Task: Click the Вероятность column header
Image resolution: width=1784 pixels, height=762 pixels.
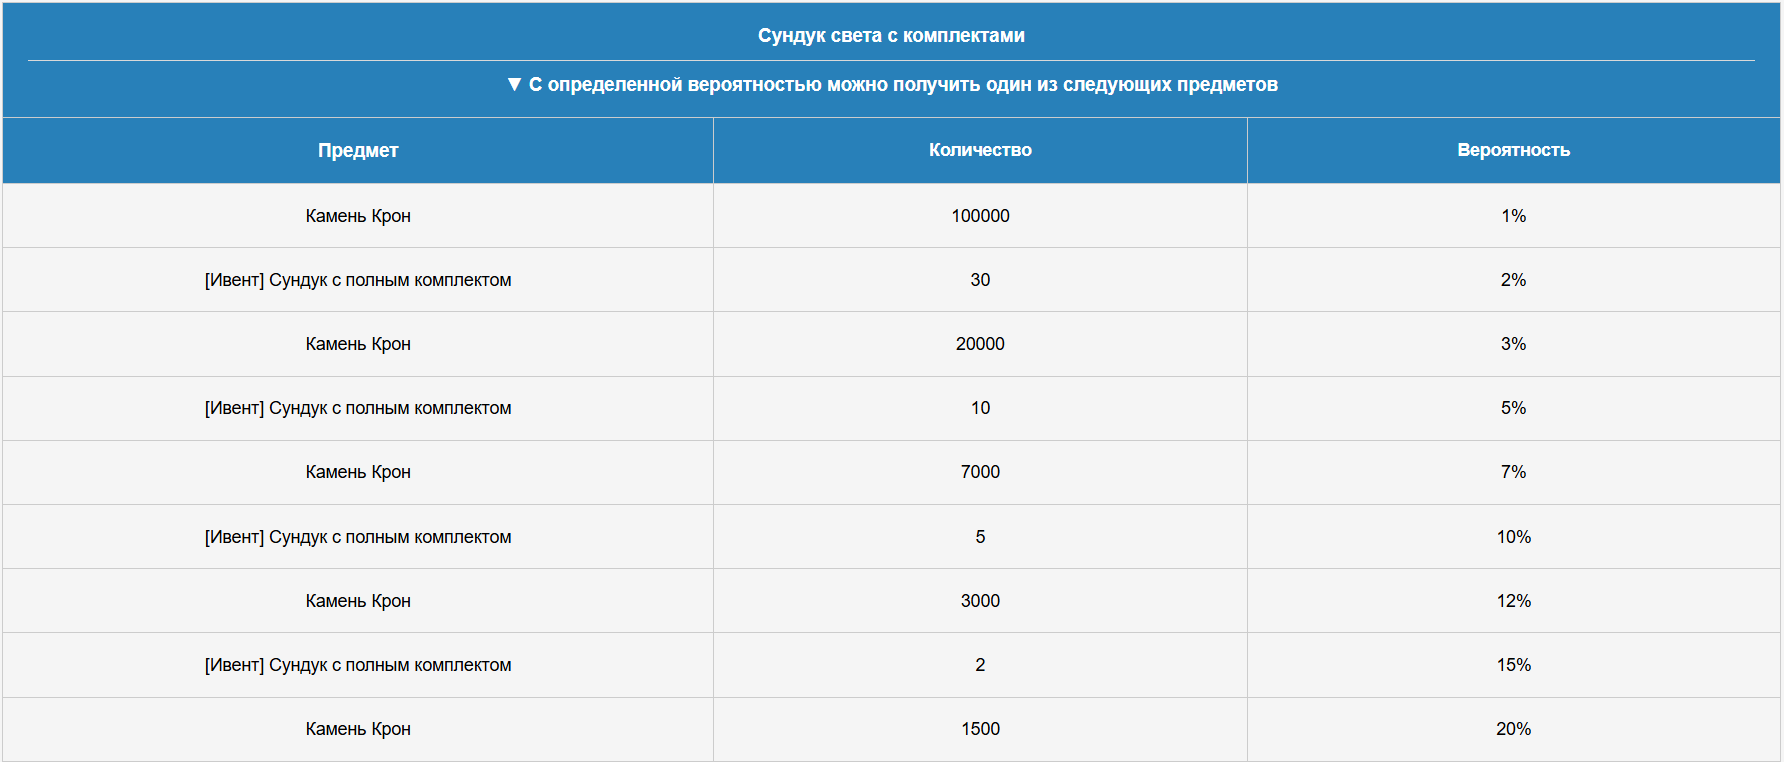Action: (1513, 150)
